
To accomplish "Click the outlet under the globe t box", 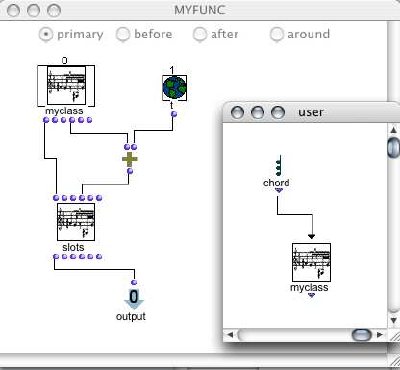I will 174,114.
